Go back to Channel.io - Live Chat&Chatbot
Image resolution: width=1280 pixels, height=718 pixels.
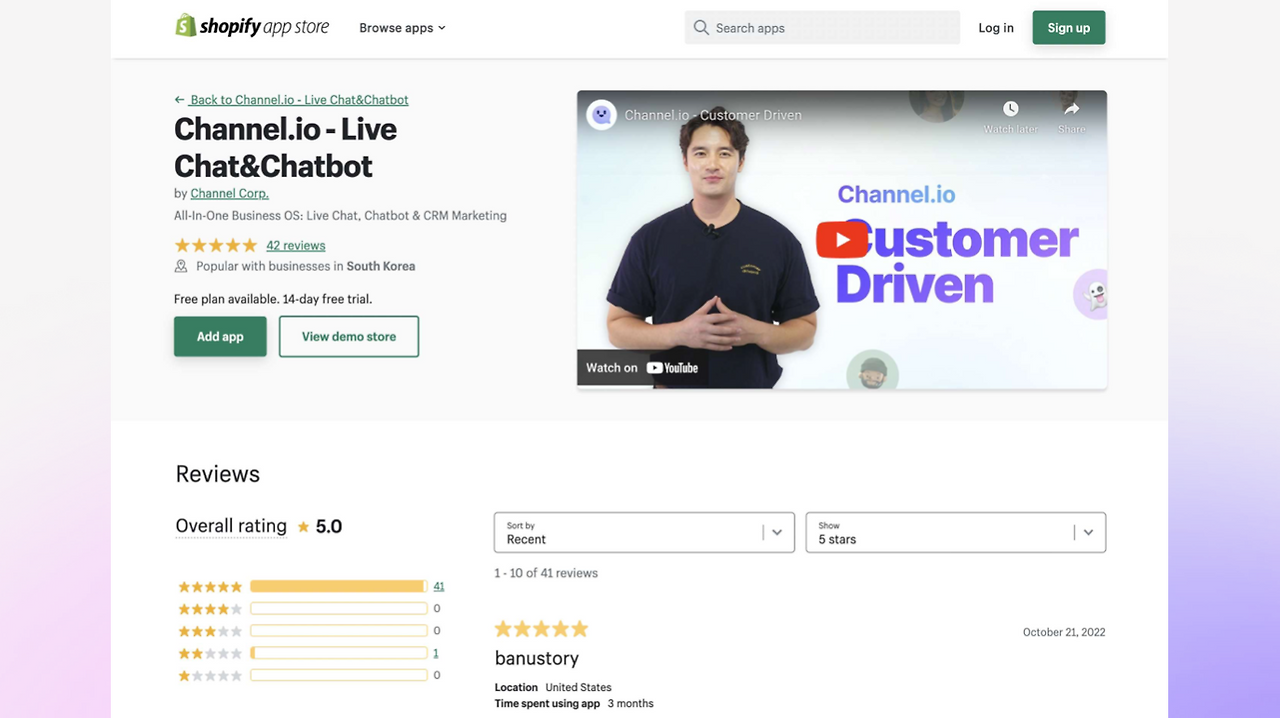291,100
